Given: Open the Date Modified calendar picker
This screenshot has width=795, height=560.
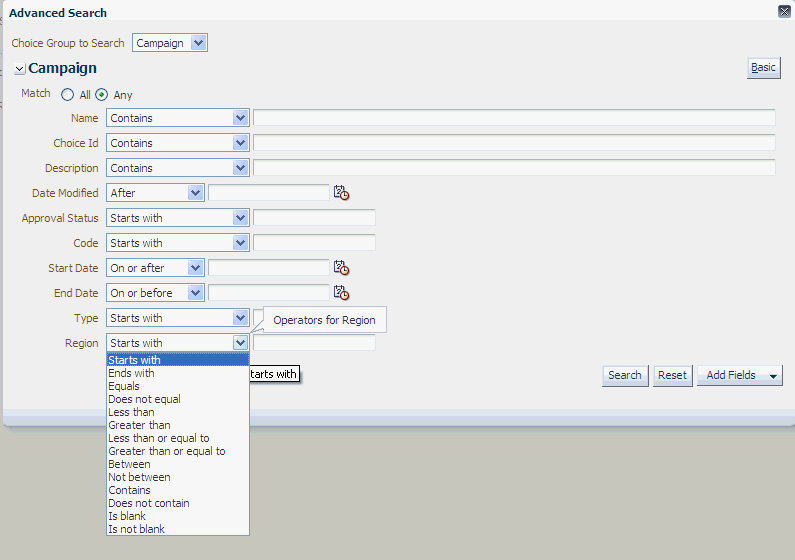Looking at the screenshot, I should click(341, 193).
